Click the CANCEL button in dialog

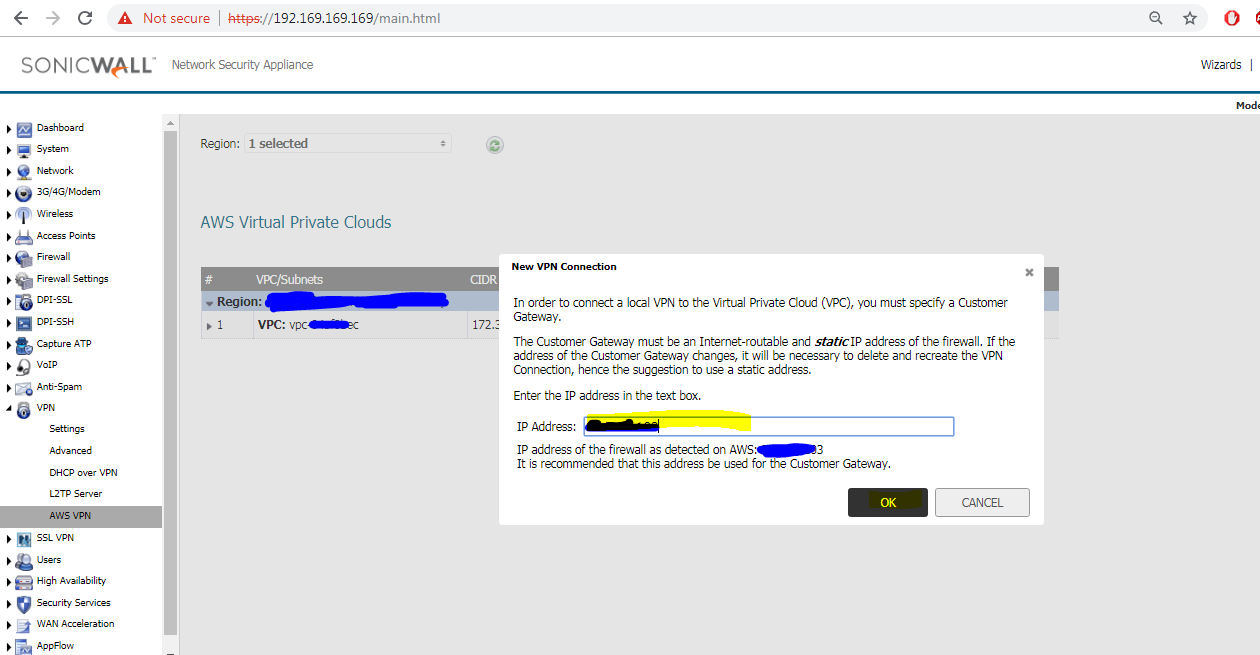pos(981,503)
